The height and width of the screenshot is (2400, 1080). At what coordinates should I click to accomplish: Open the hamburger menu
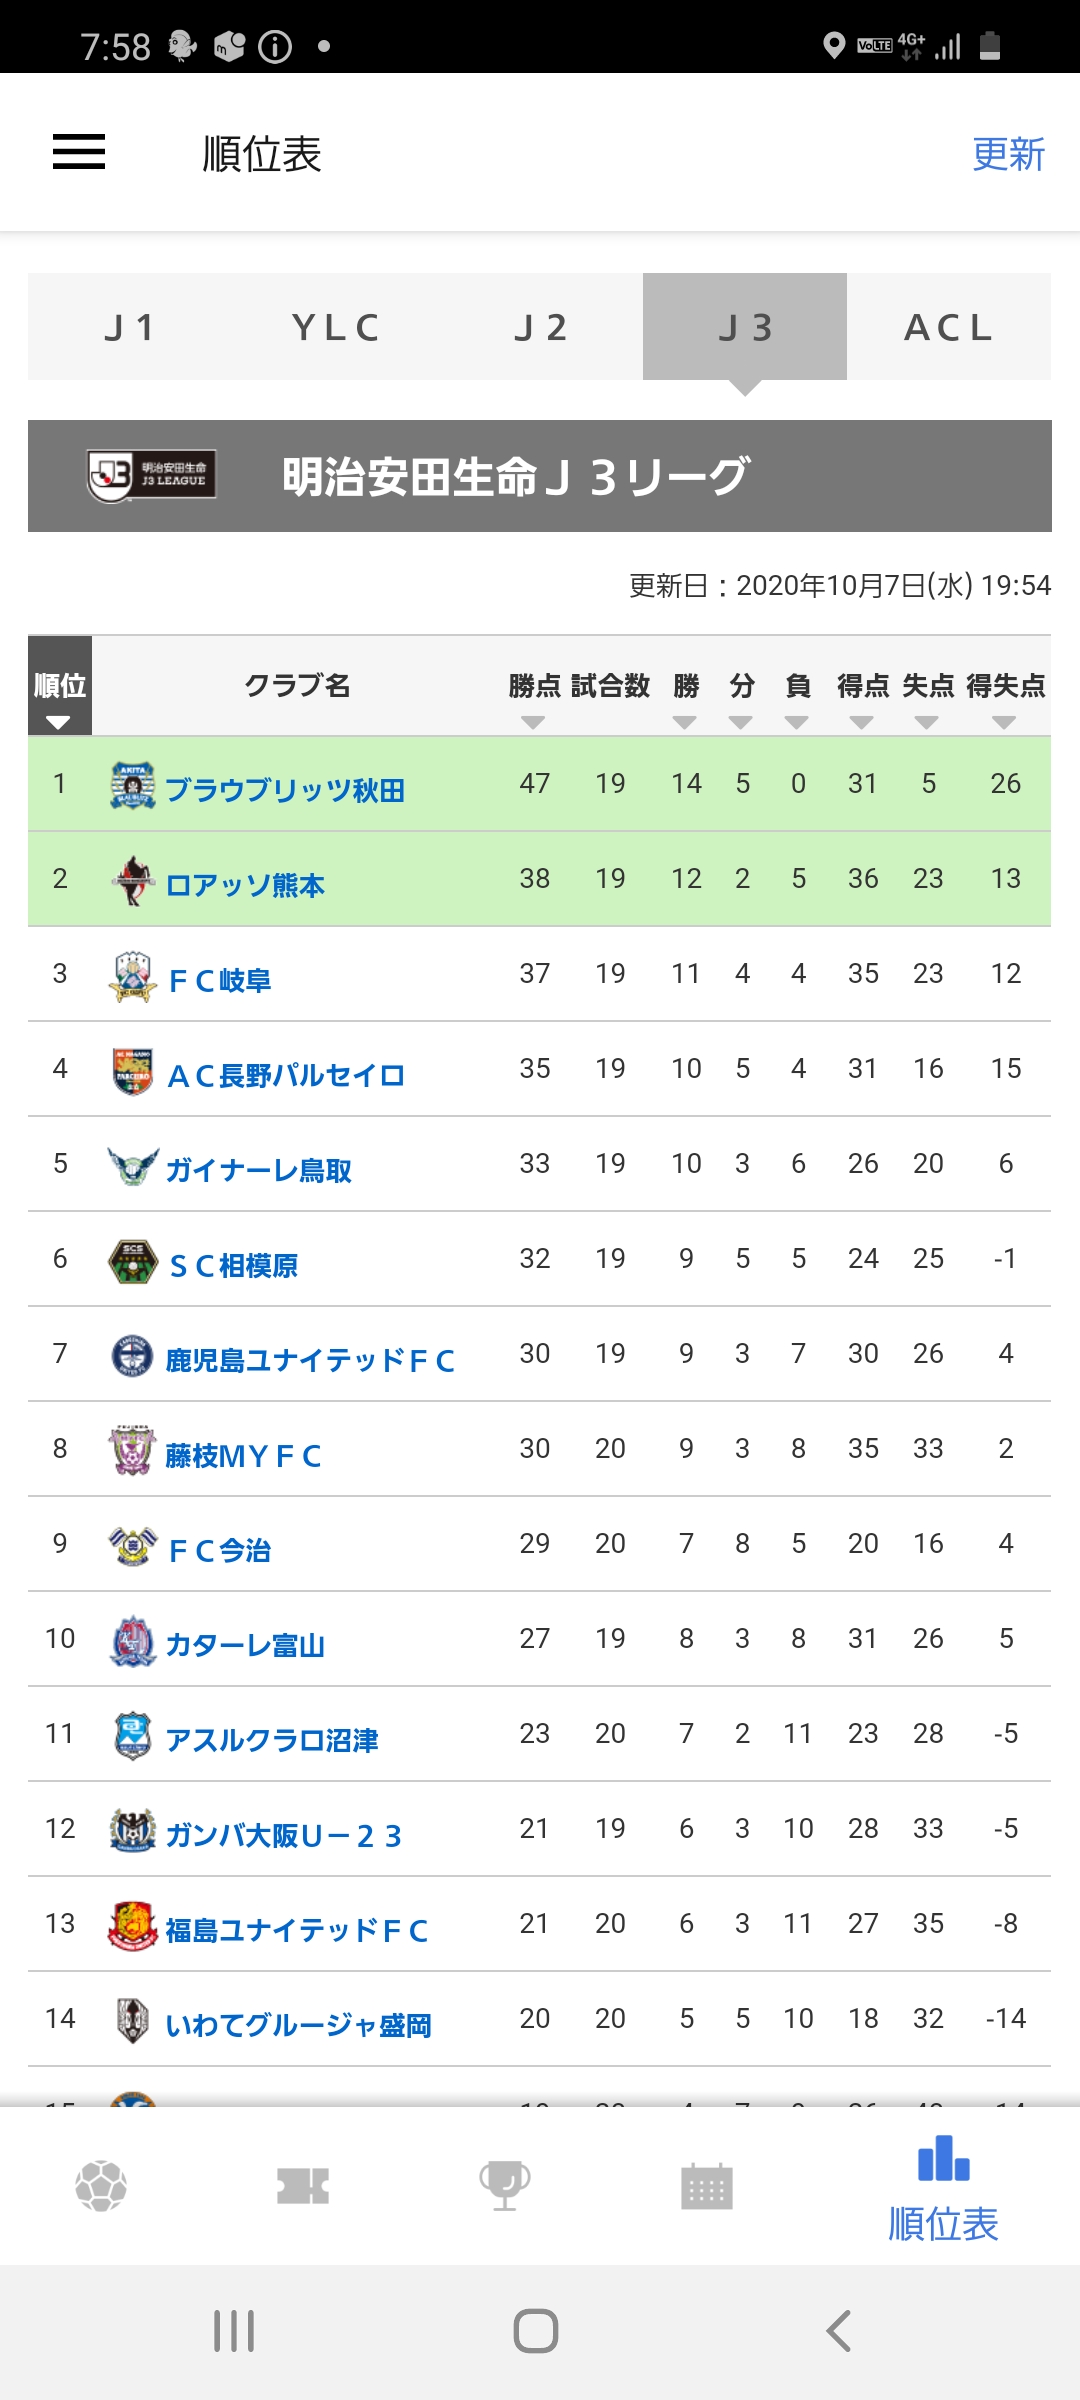(x=79, y=152)
